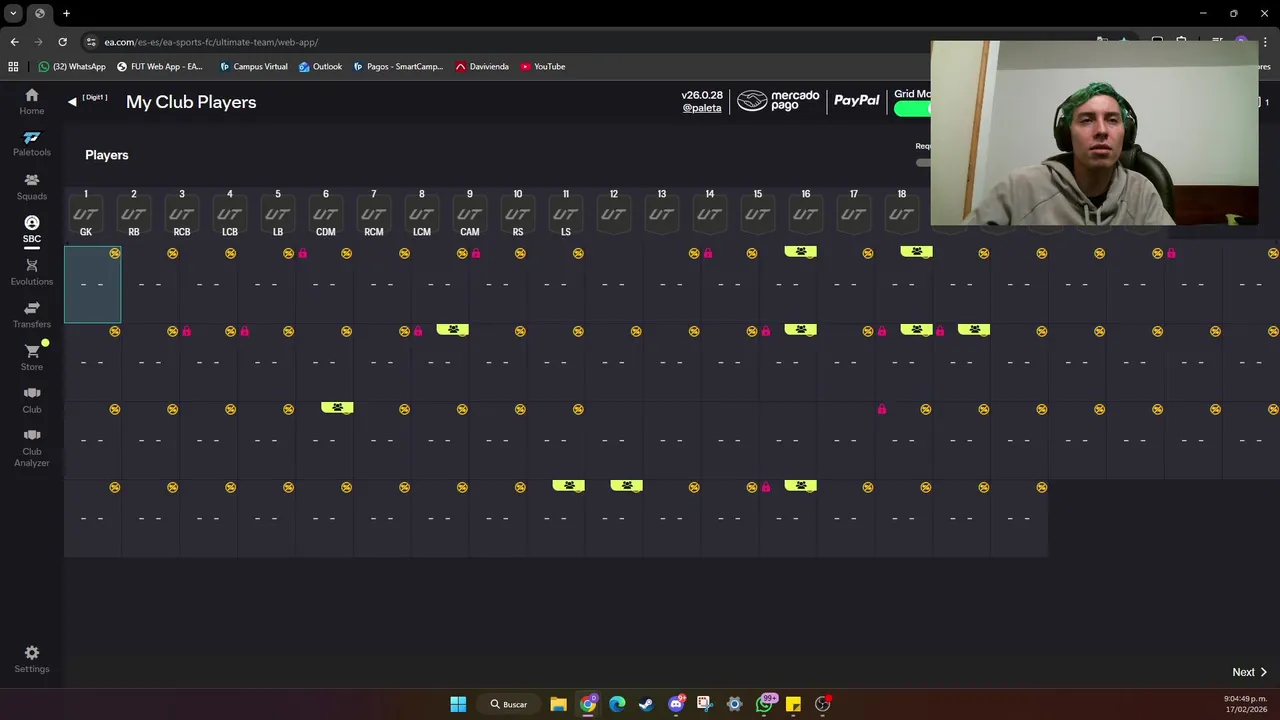Open the Club sidebar item

coord(32,400)
